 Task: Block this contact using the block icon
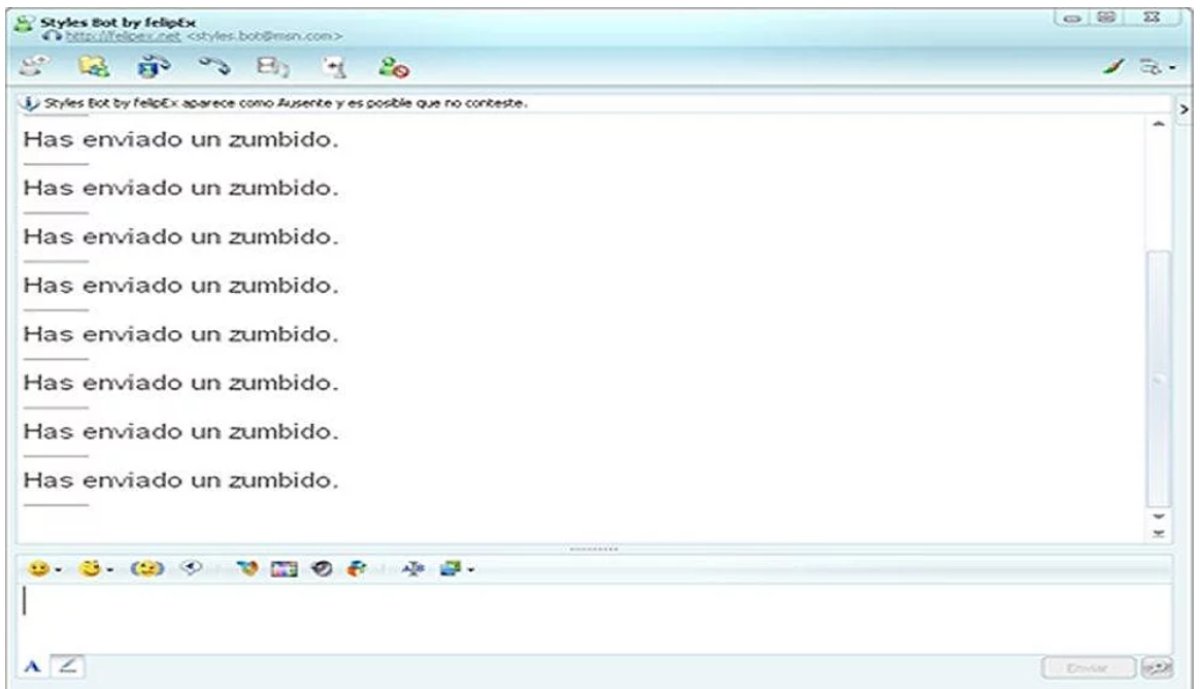390,68
